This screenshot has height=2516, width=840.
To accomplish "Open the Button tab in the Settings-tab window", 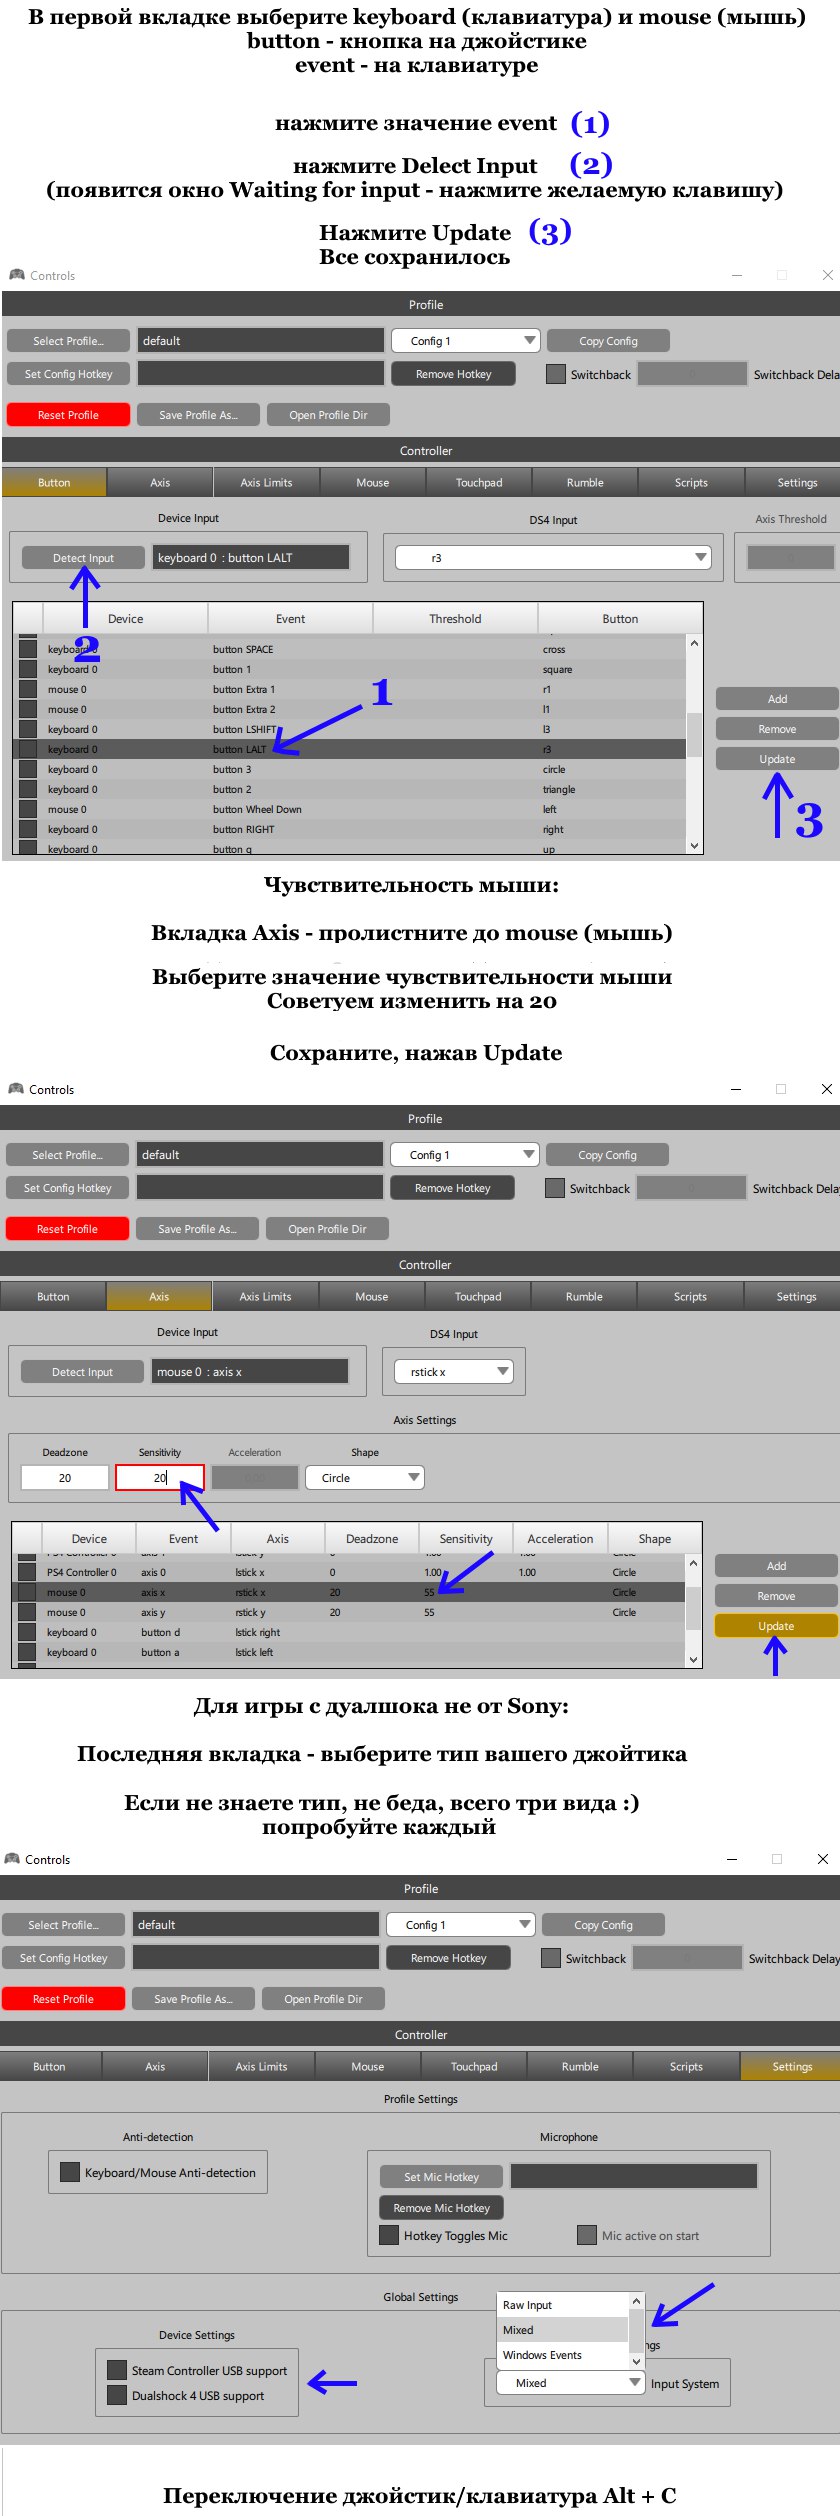I will coord(49,2066).
